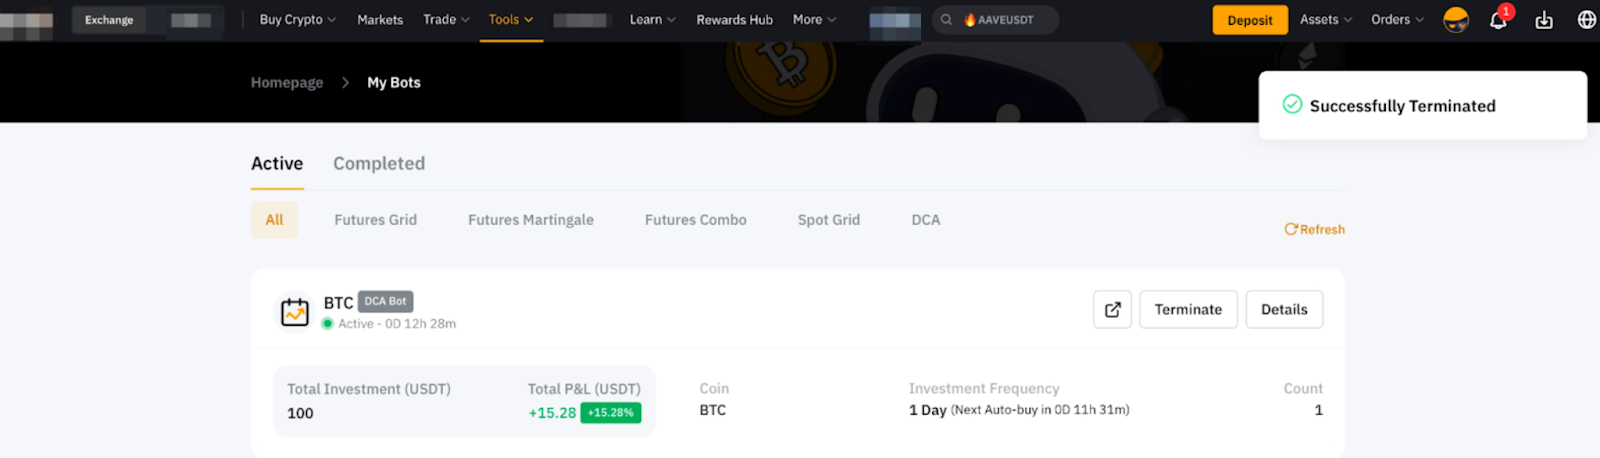The width and height of the screenshot is (1600, 458).
Task: Open the notifications bell icon
Action: [1497, 20]
